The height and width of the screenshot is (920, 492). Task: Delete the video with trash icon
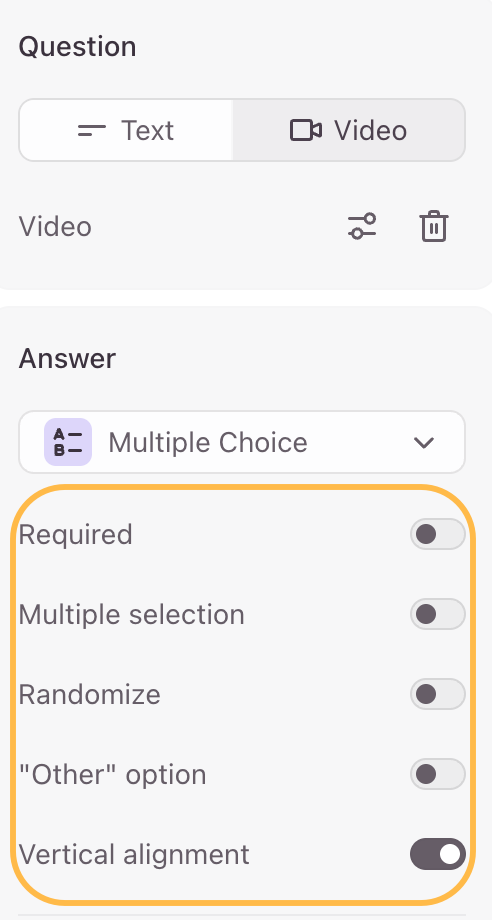(x=434, y=226)
